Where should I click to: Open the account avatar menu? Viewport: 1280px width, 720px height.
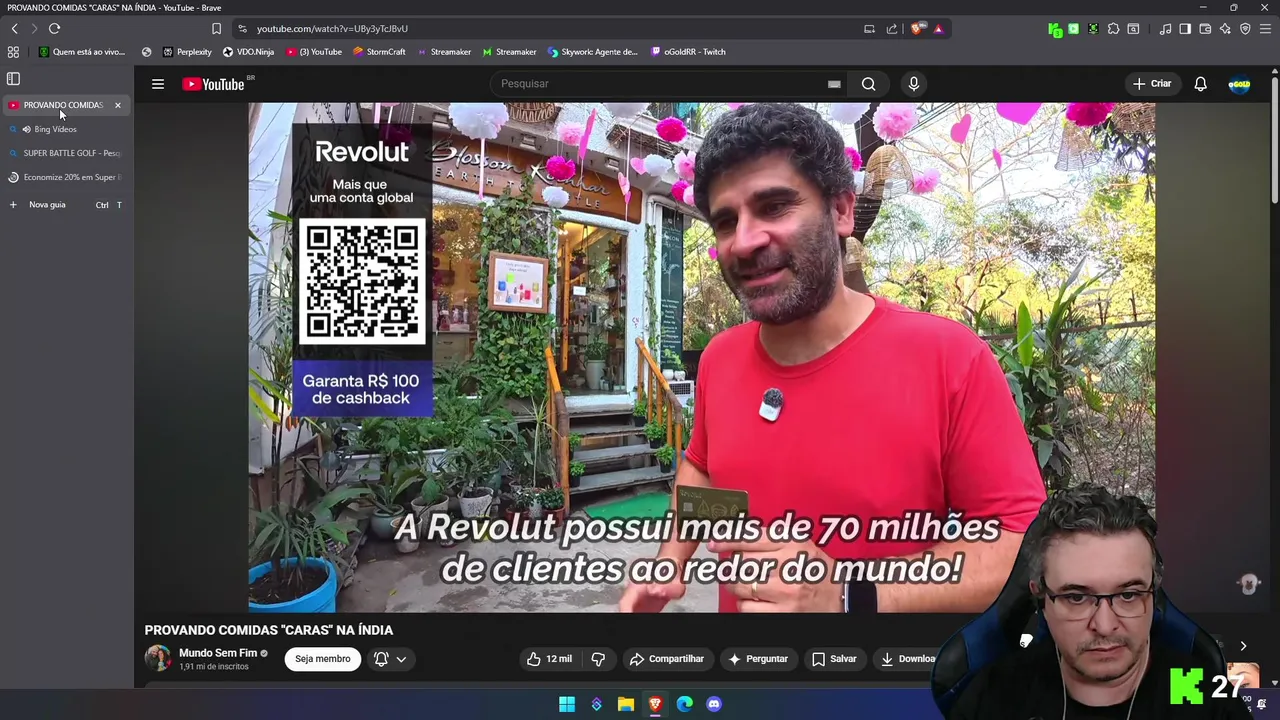pyautogui.click(x=1239, y=84)
